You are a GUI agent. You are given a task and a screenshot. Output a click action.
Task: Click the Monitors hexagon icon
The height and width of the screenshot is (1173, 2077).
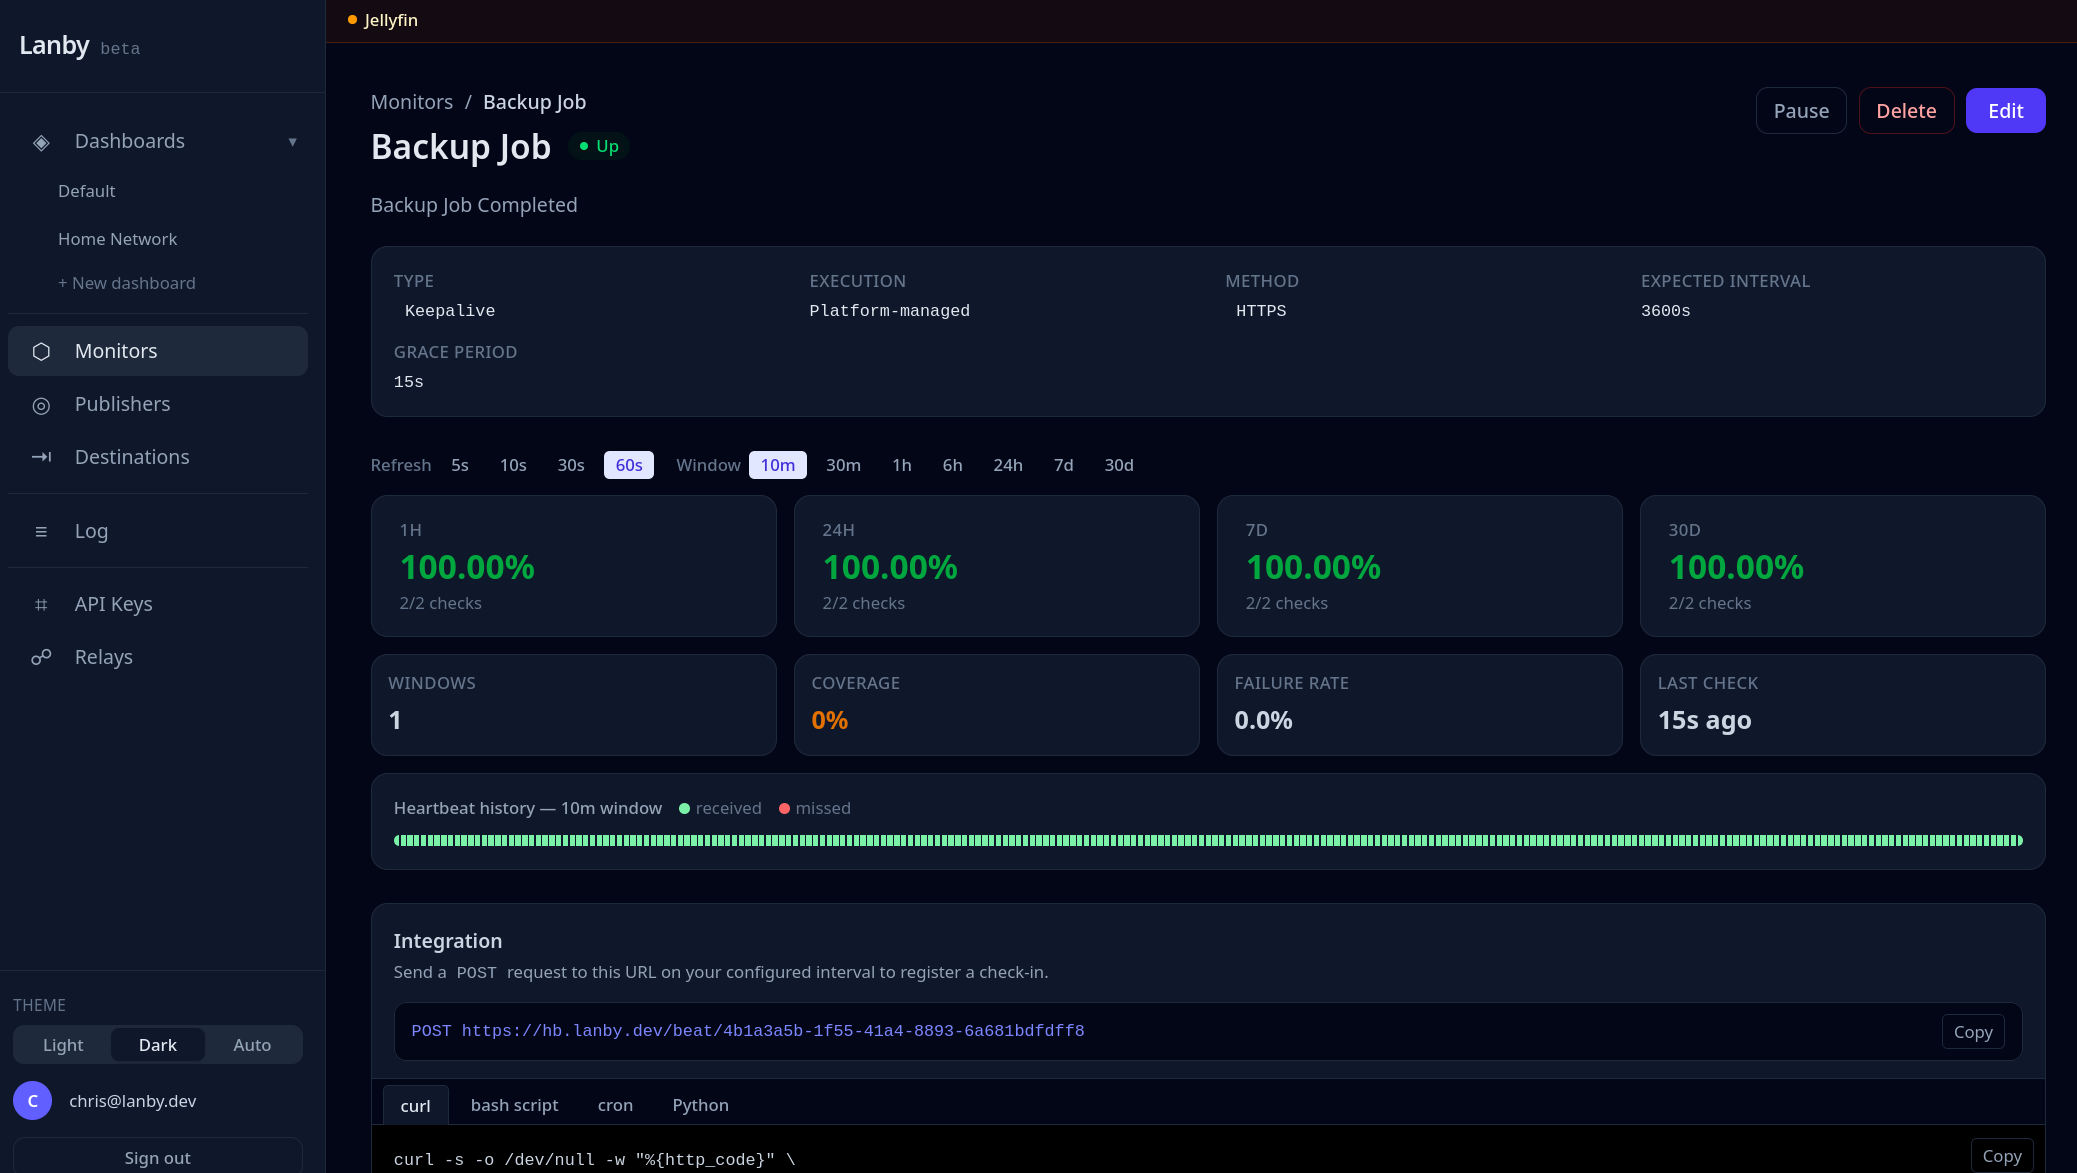[41, 352]
